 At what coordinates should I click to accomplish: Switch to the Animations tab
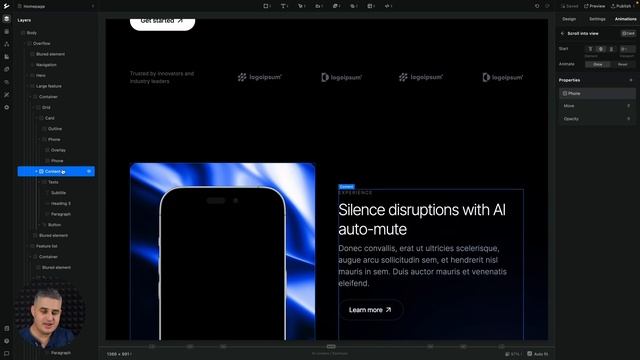625,19
